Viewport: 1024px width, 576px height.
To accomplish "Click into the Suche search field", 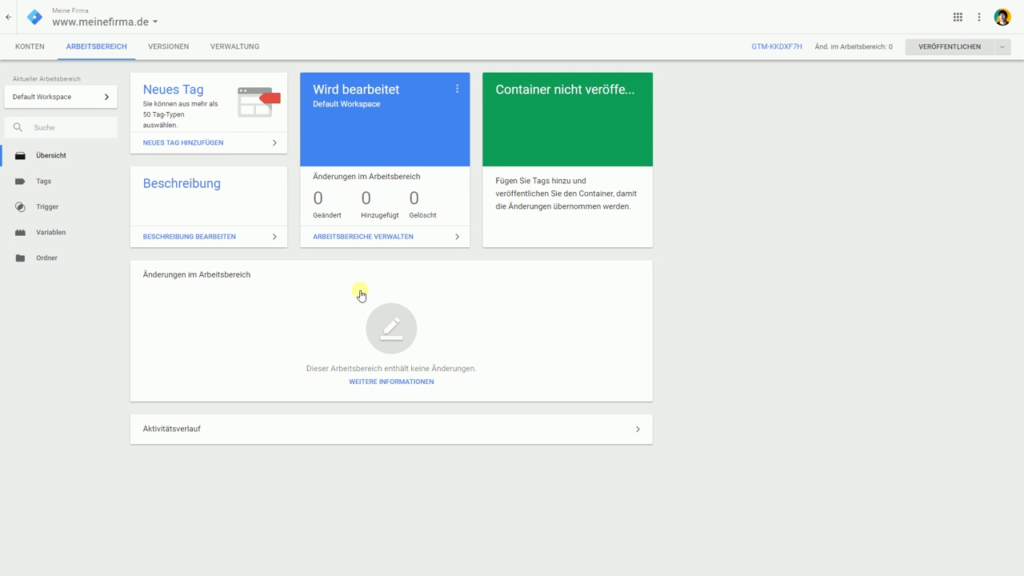I will point(61,127).
